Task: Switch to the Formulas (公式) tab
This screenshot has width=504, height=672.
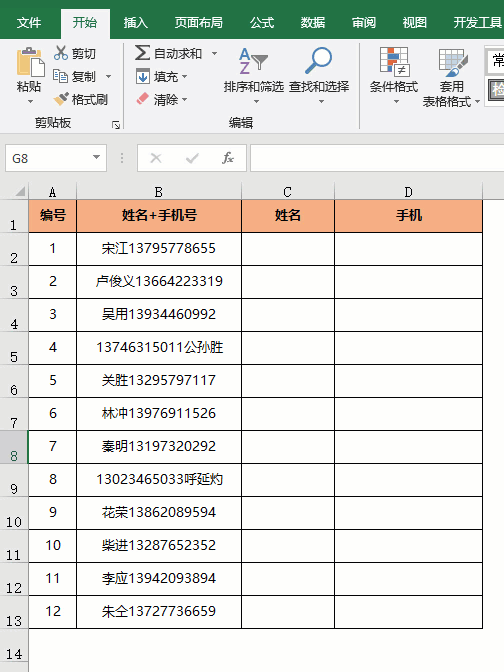Action: click(x=262, y=23)
